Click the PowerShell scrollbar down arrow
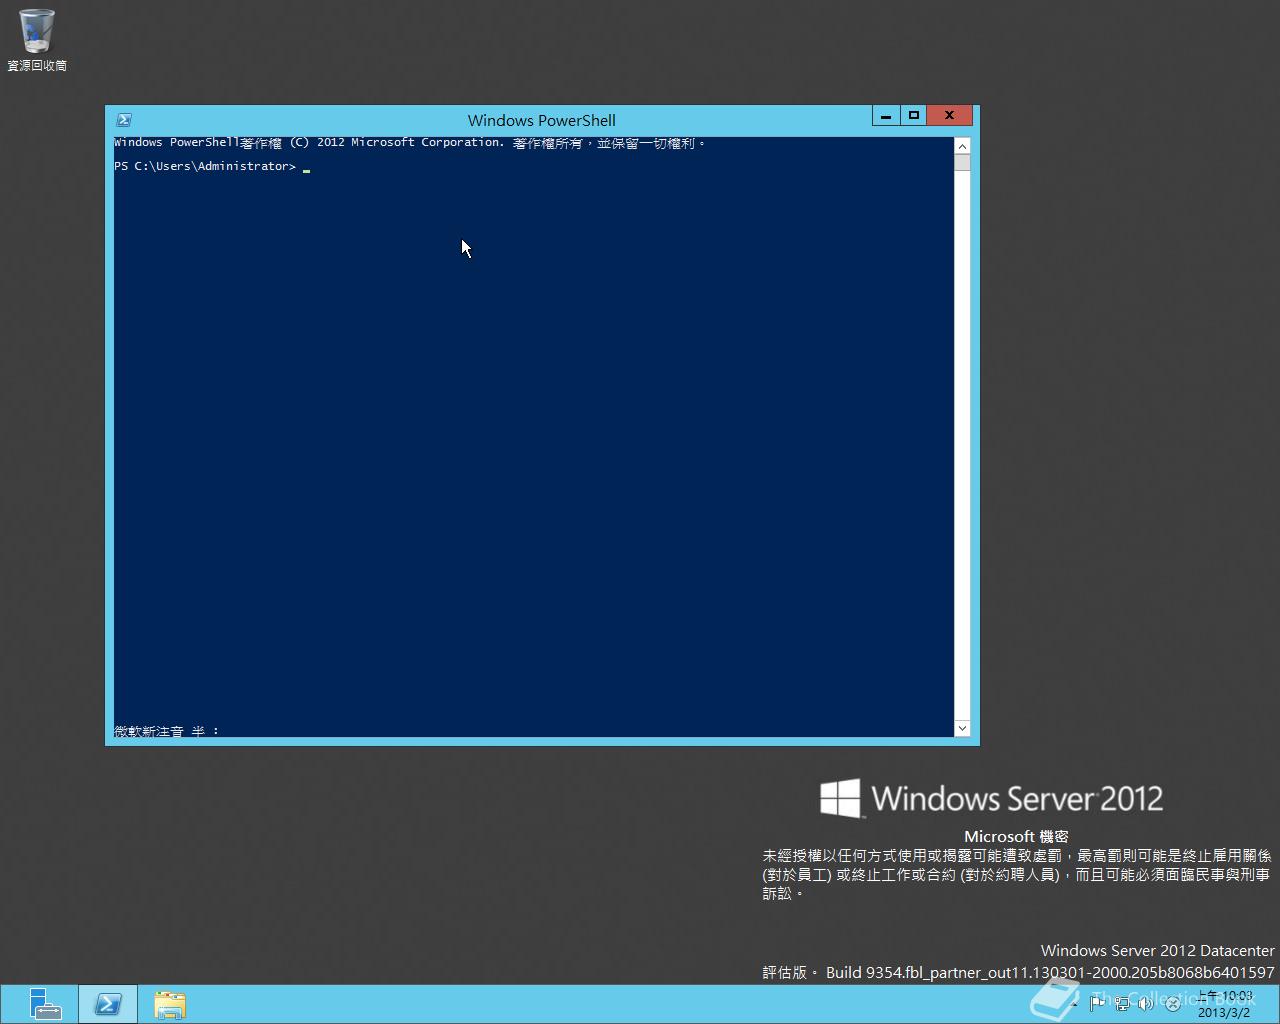The image size is (1280, 1024). (x=962, y=728)
